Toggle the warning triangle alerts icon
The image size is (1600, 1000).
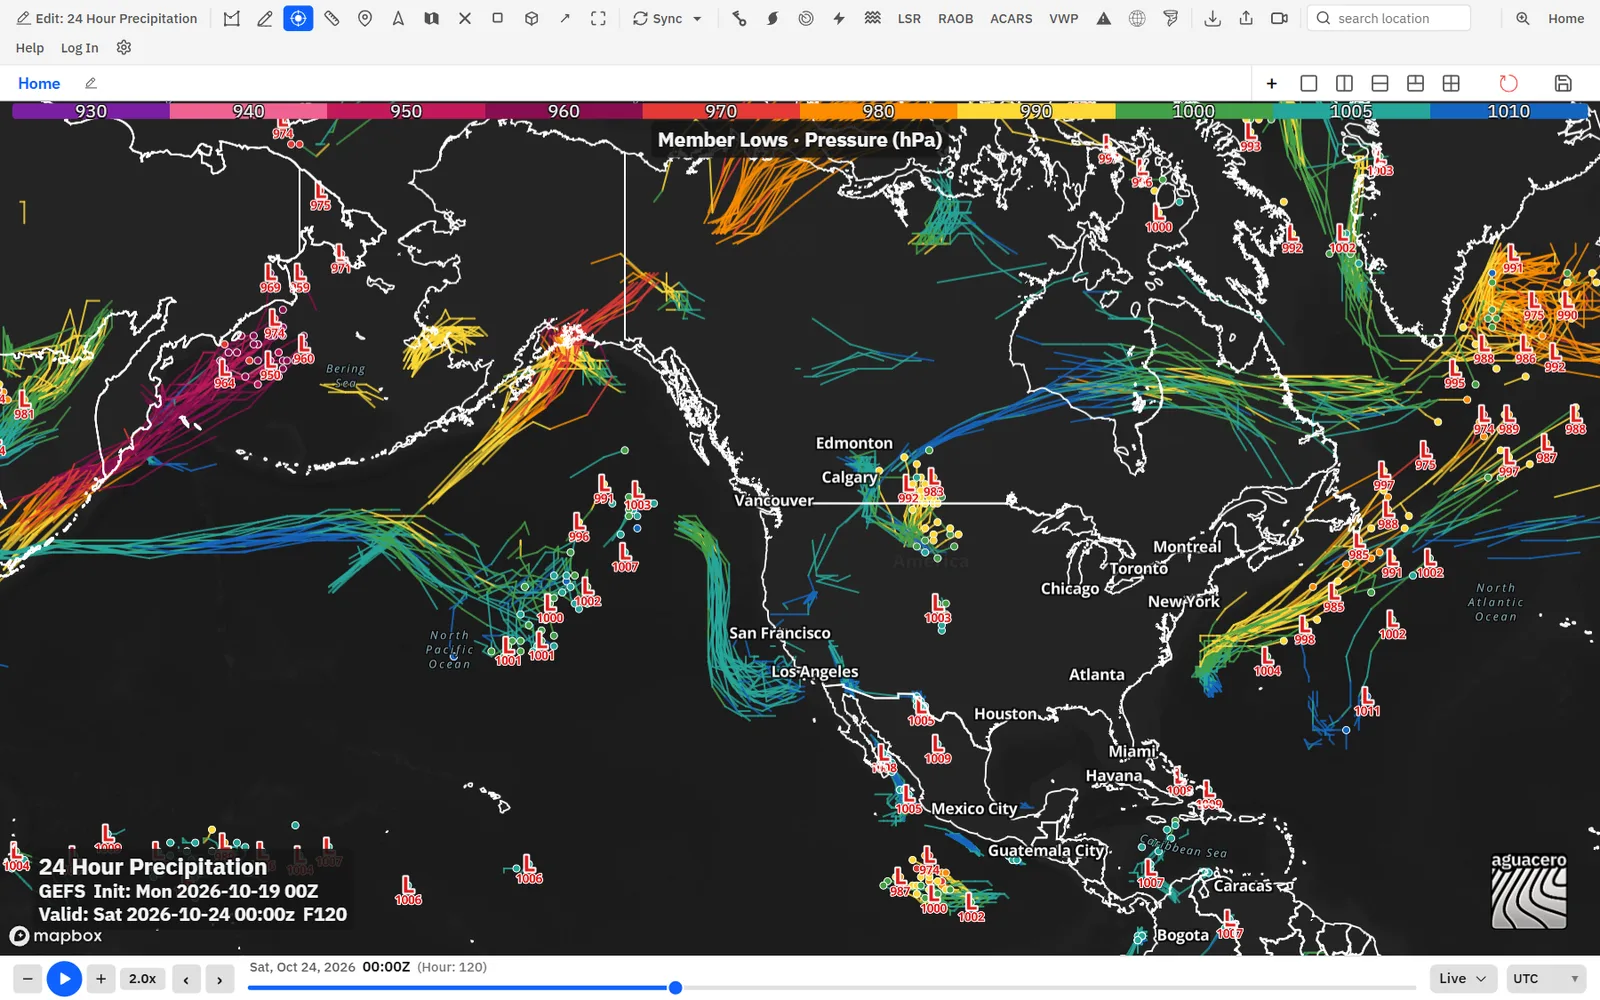click(1104, 18)
